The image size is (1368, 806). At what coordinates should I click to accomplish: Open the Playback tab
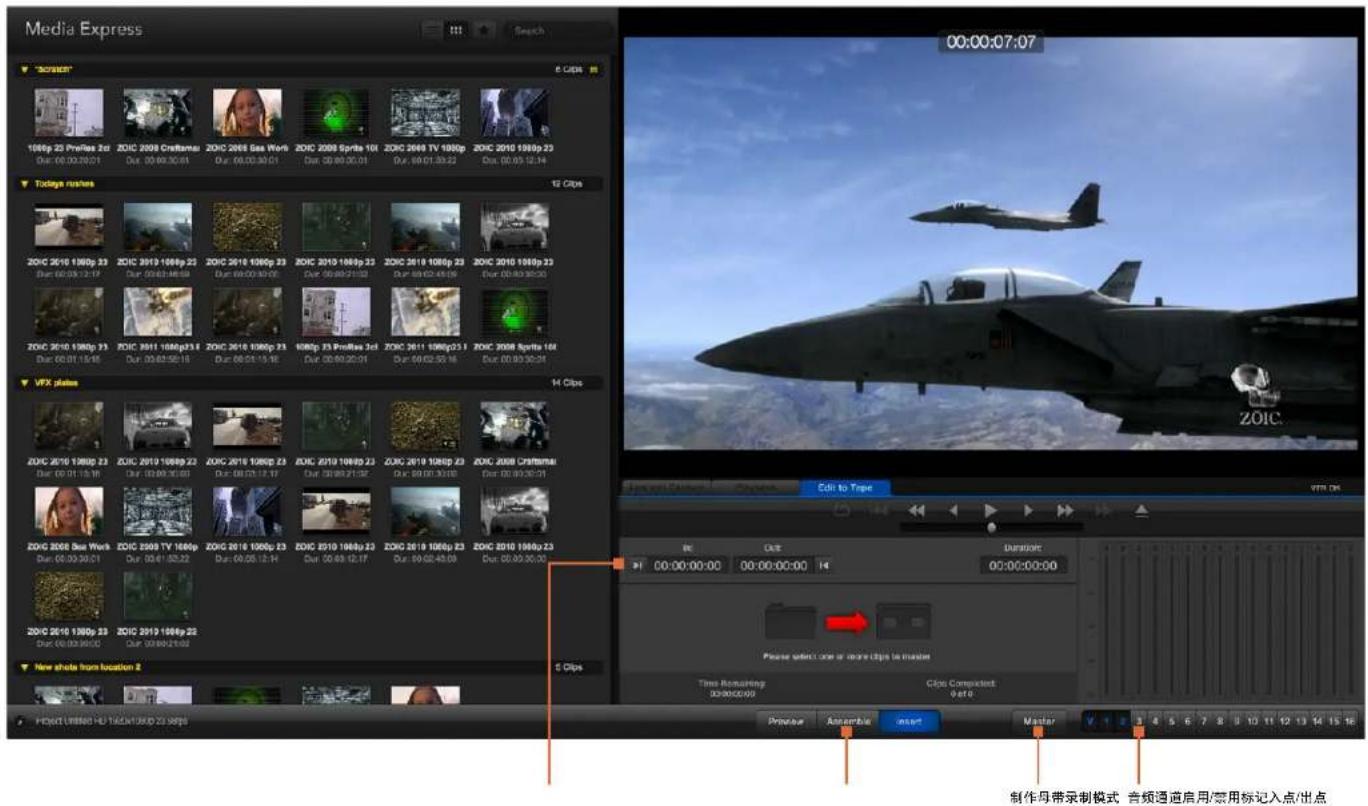pos(756,487)
